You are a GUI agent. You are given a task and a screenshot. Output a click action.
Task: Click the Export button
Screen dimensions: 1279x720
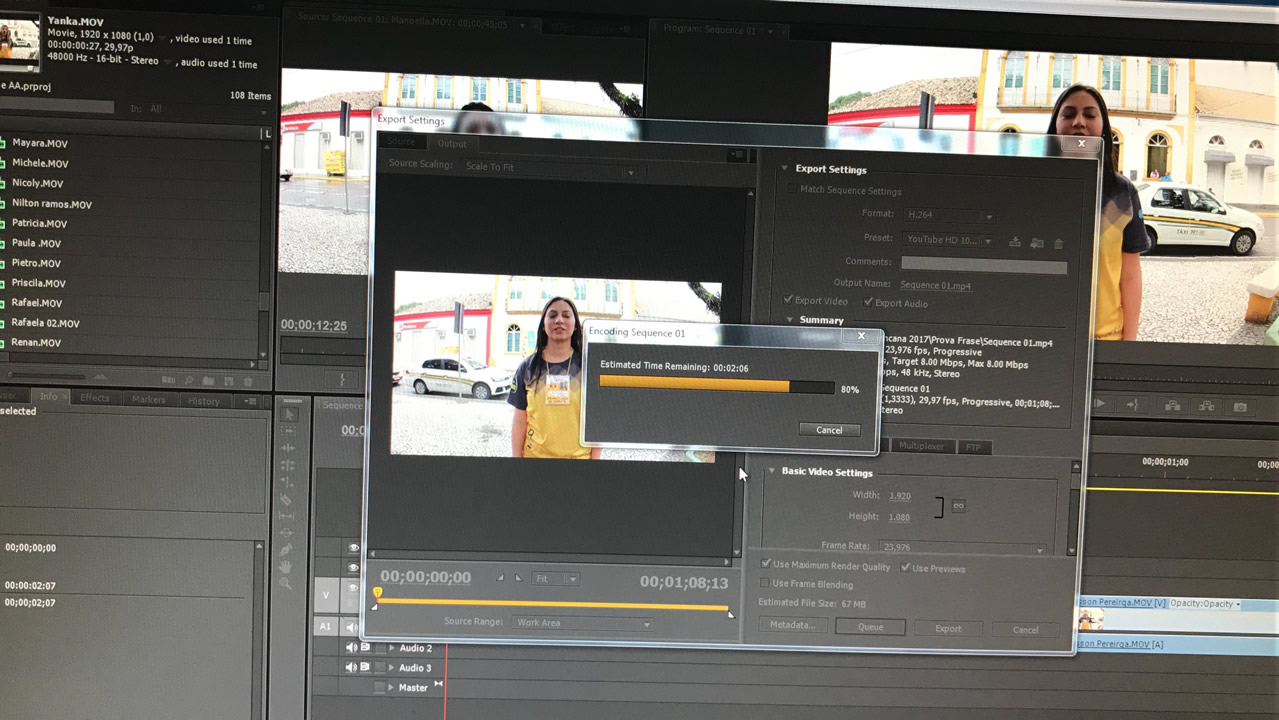pos(948,629)
